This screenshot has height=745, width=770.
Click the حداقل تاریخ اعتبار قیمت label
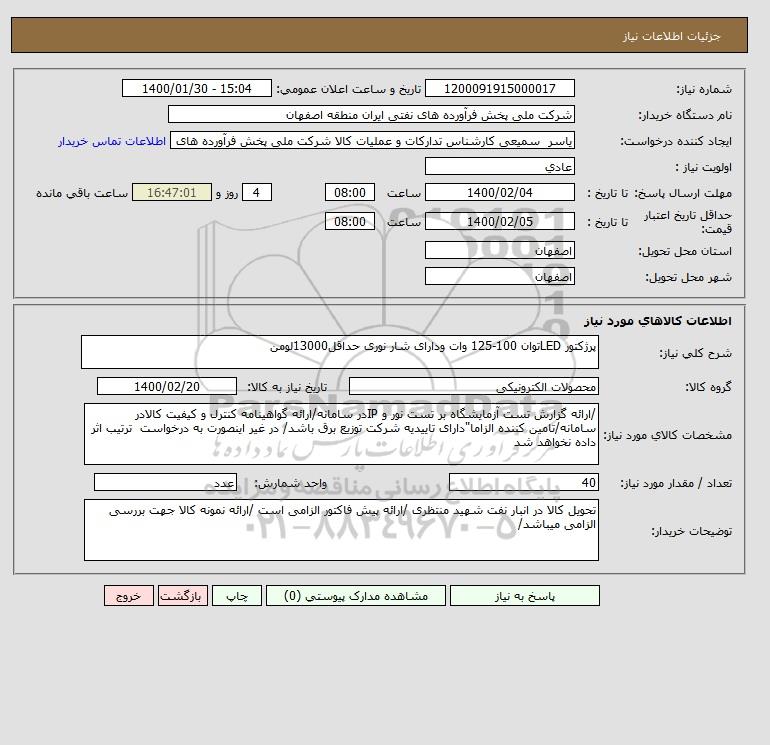click(x=688, y=222)
